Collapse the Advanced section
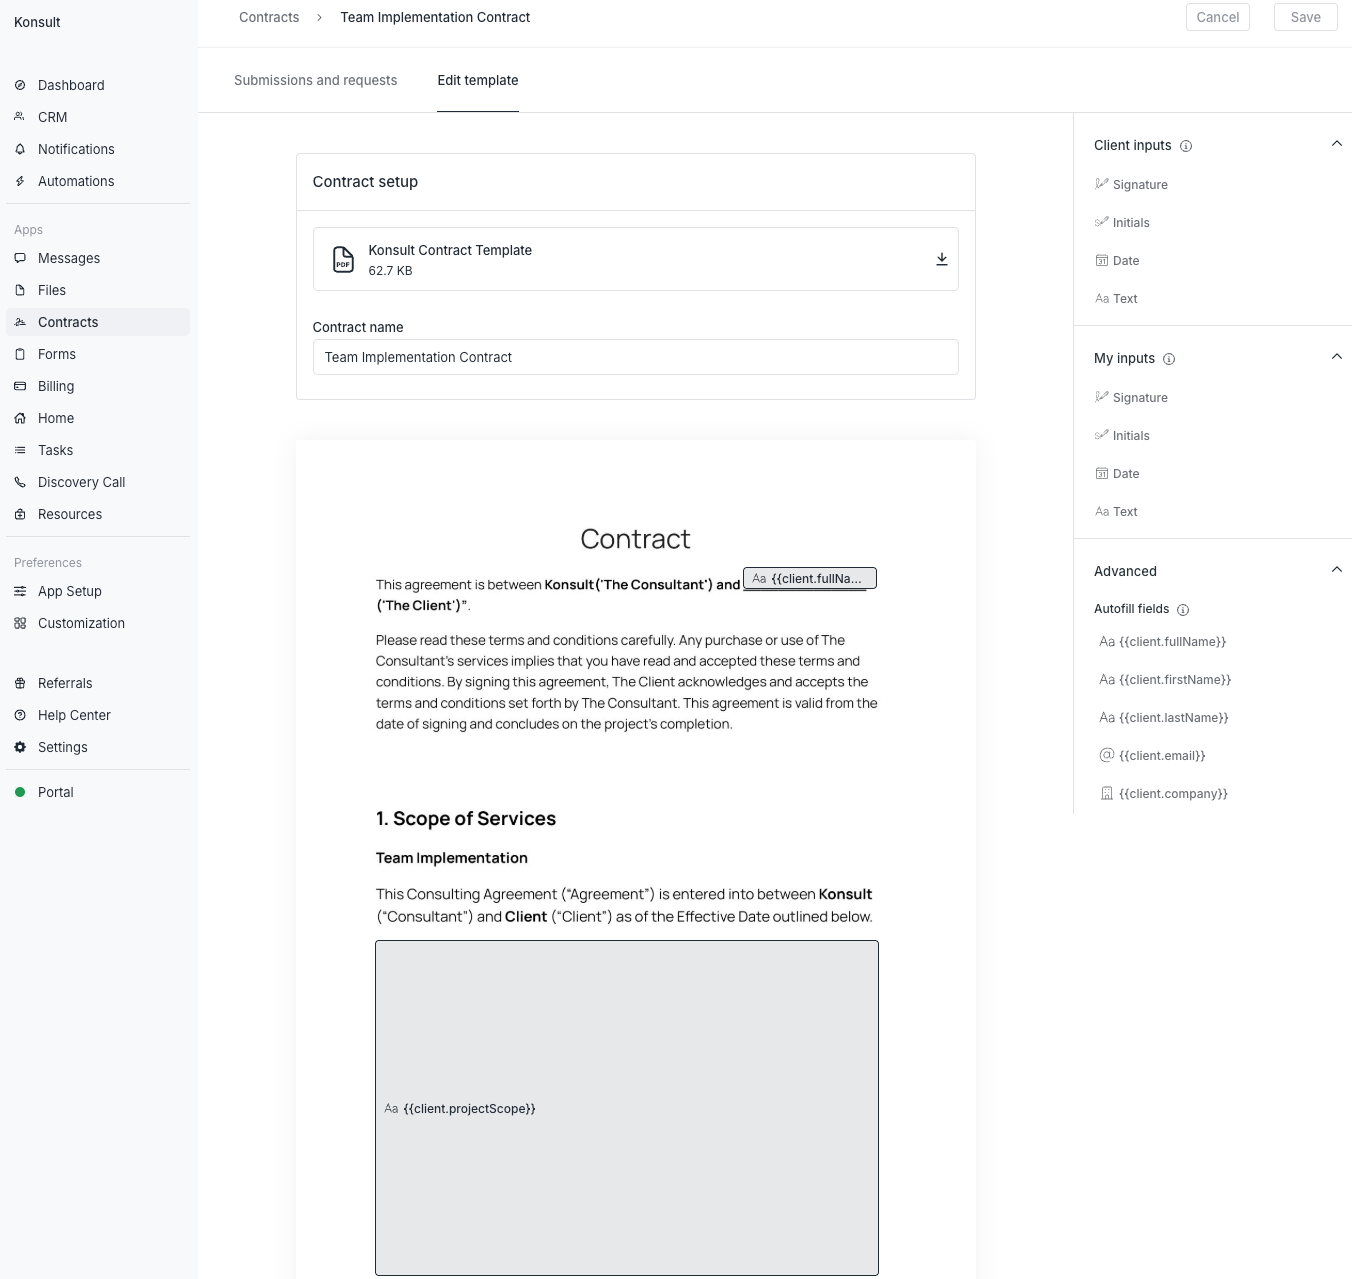Screen dimensions: 1352x1279 click(x=1337, y=569)
